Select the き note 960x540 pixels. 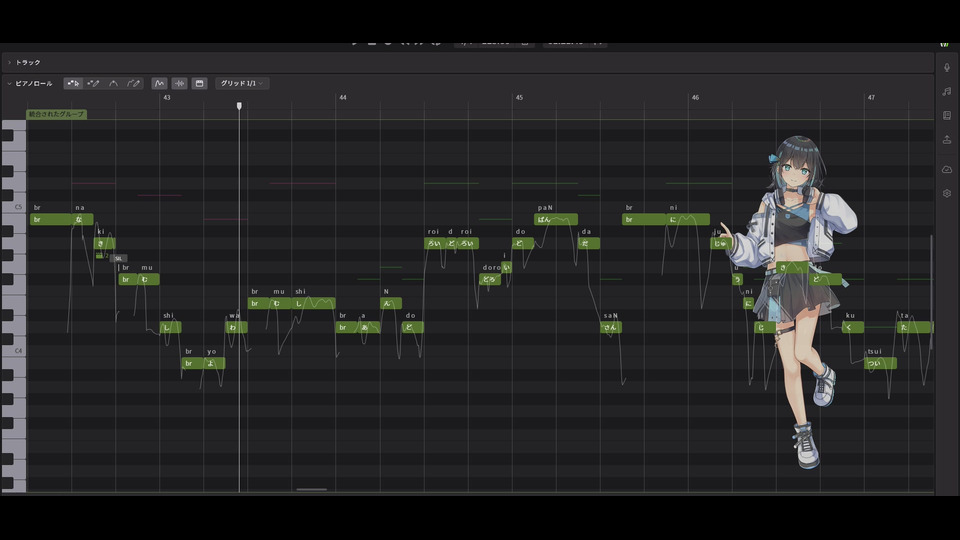[105, 243]
